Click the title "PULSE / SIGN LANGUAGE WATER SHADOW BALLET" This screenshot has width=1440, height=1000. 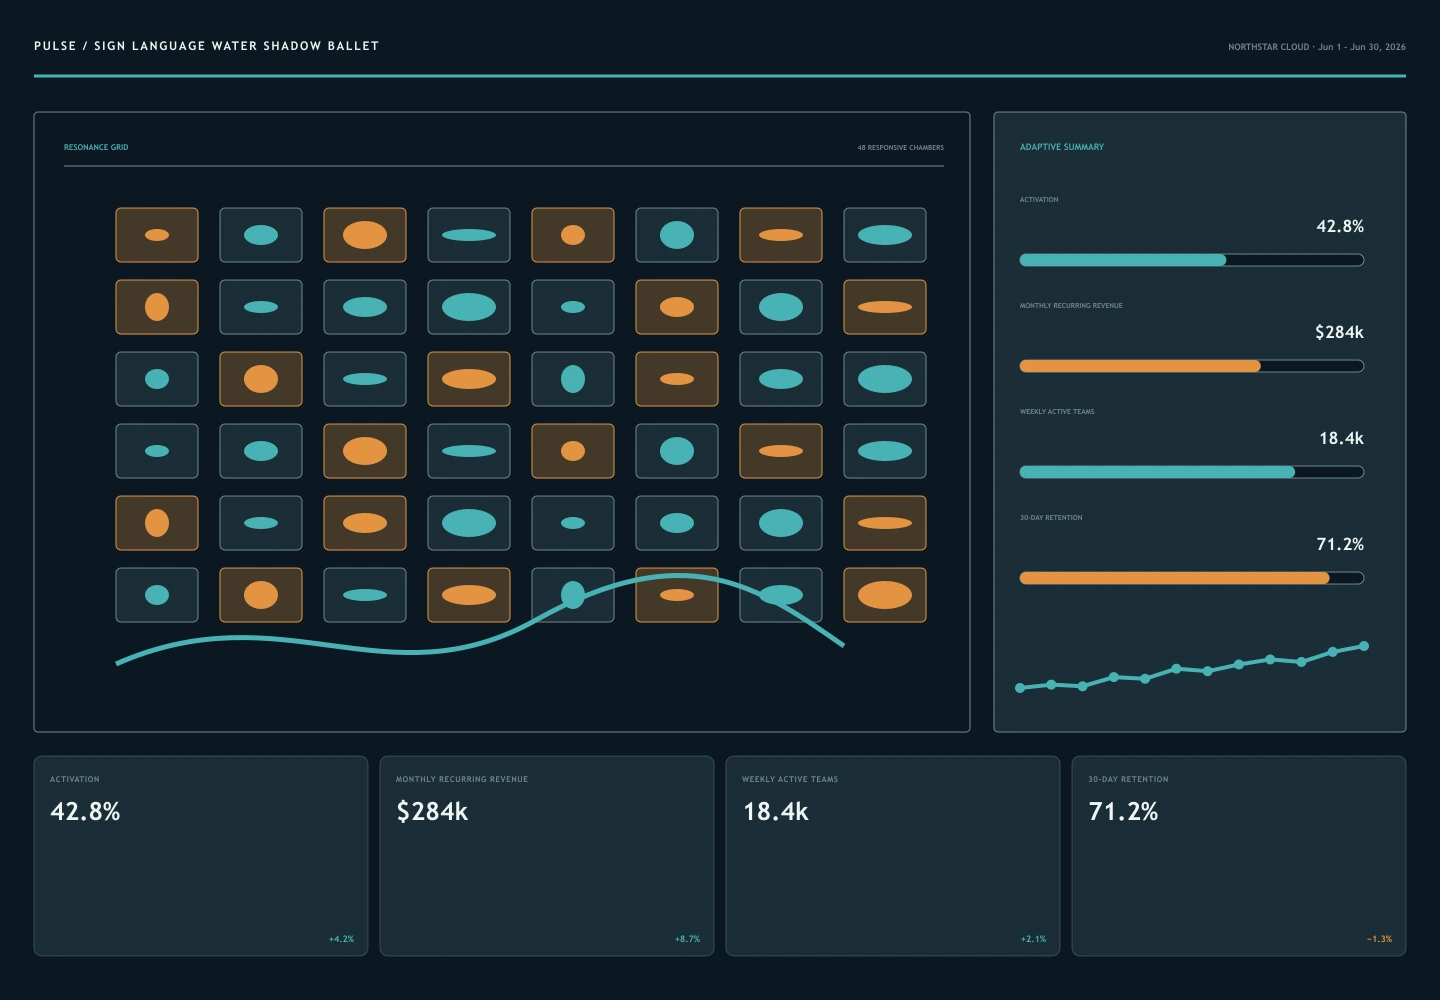(x=206, y=46)
